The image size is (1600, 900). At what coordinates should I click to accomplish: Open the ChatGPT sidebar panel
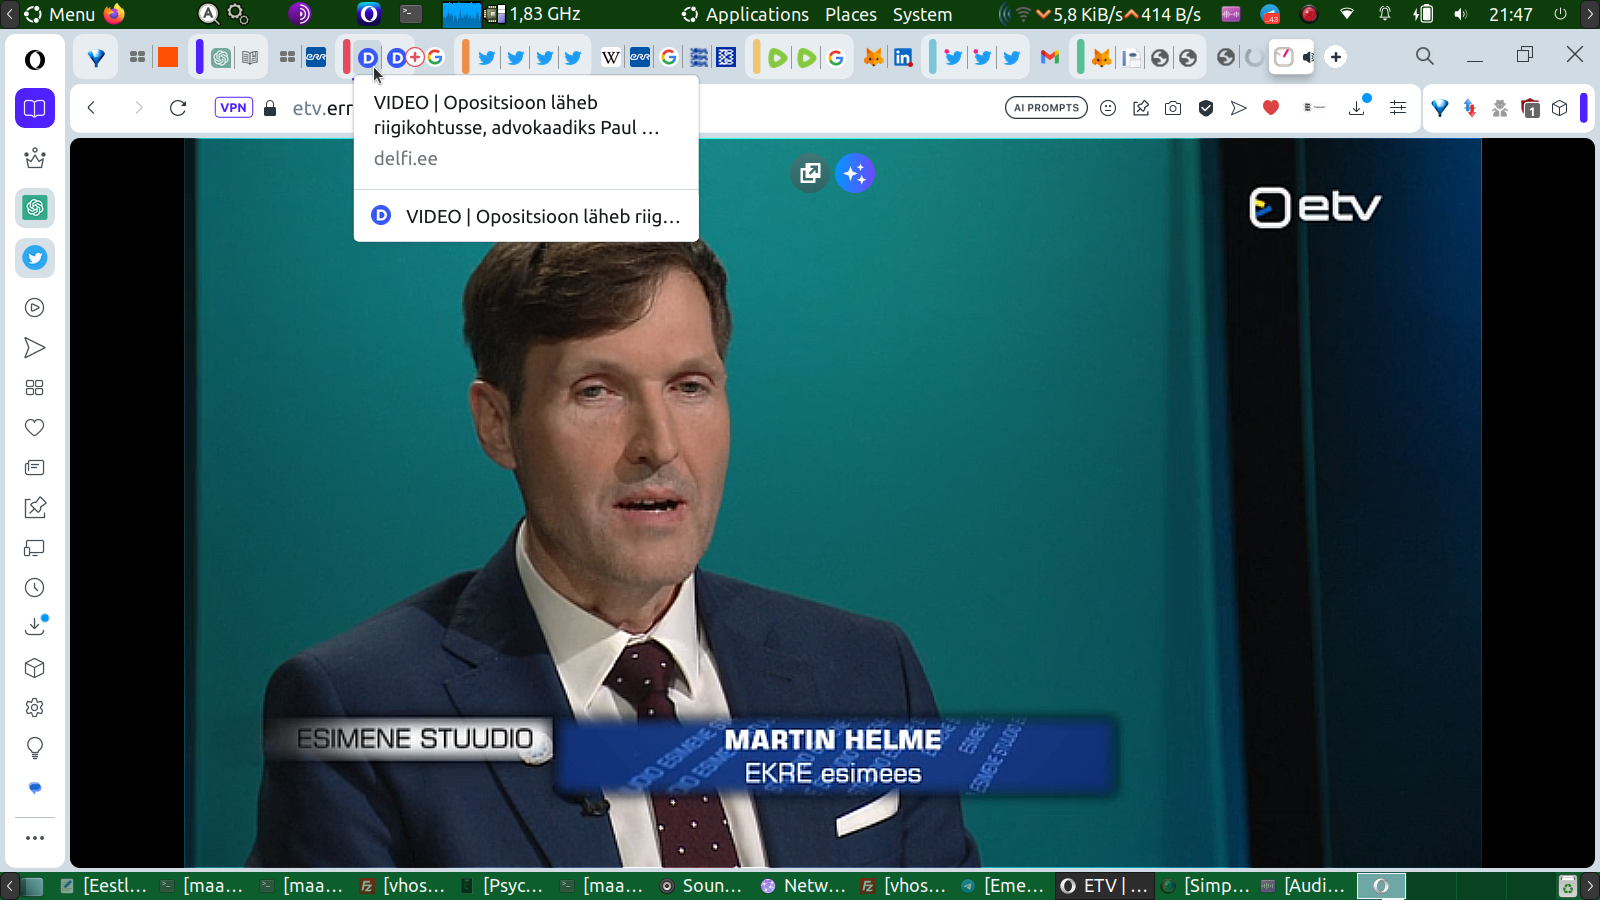click(x=35, y=208)
